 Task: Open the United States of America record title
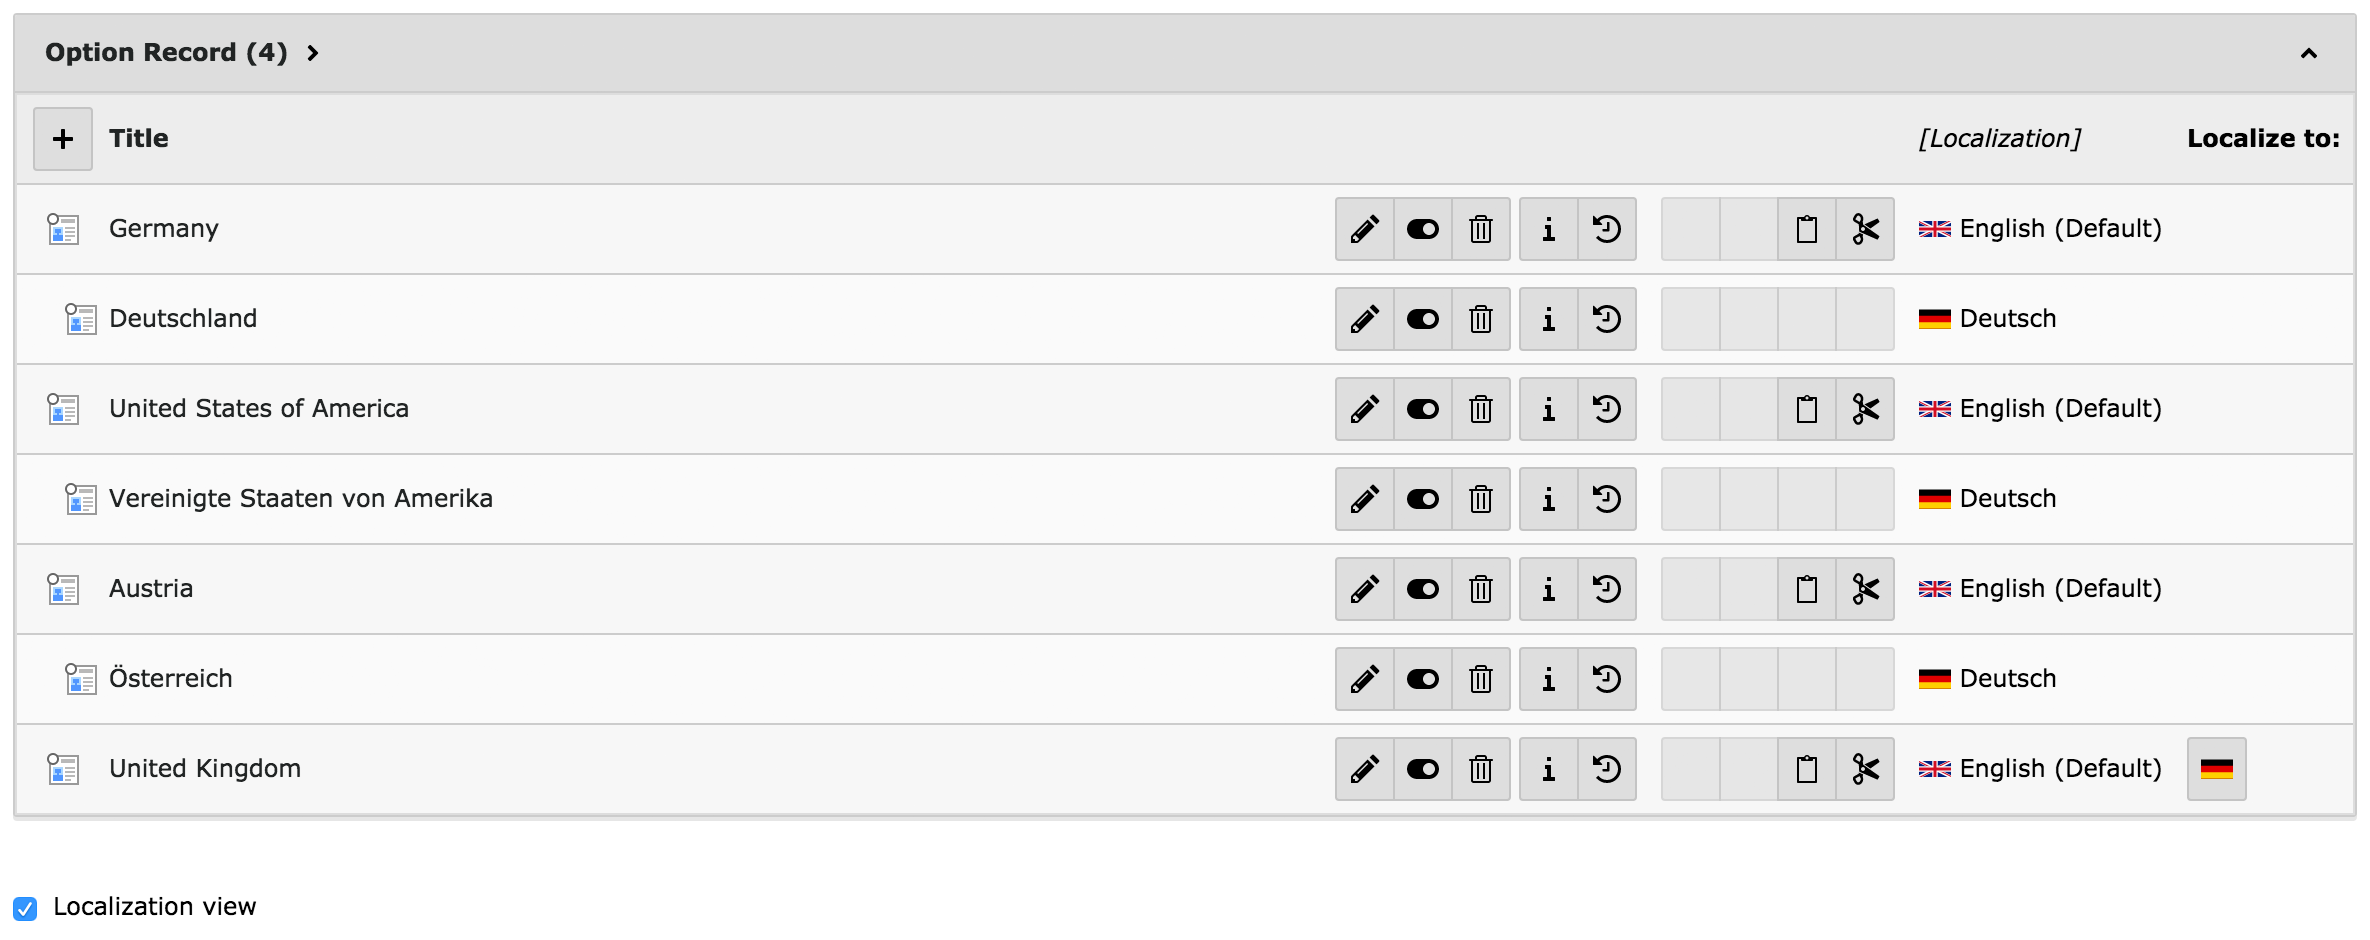tap(259, 409)
